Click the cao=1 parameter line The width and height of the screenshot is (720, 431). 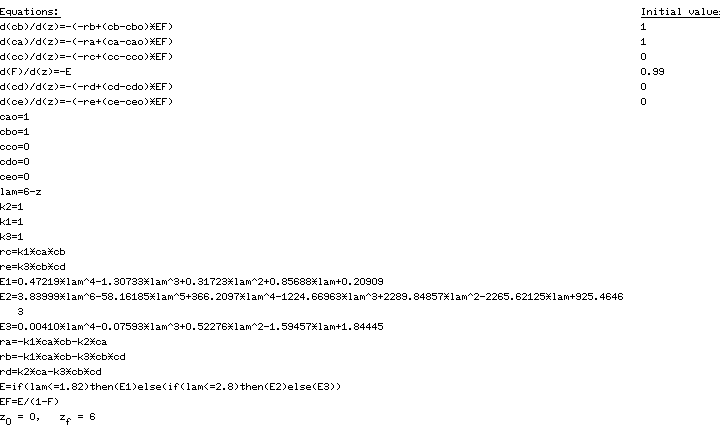click(x=15, y=117)
